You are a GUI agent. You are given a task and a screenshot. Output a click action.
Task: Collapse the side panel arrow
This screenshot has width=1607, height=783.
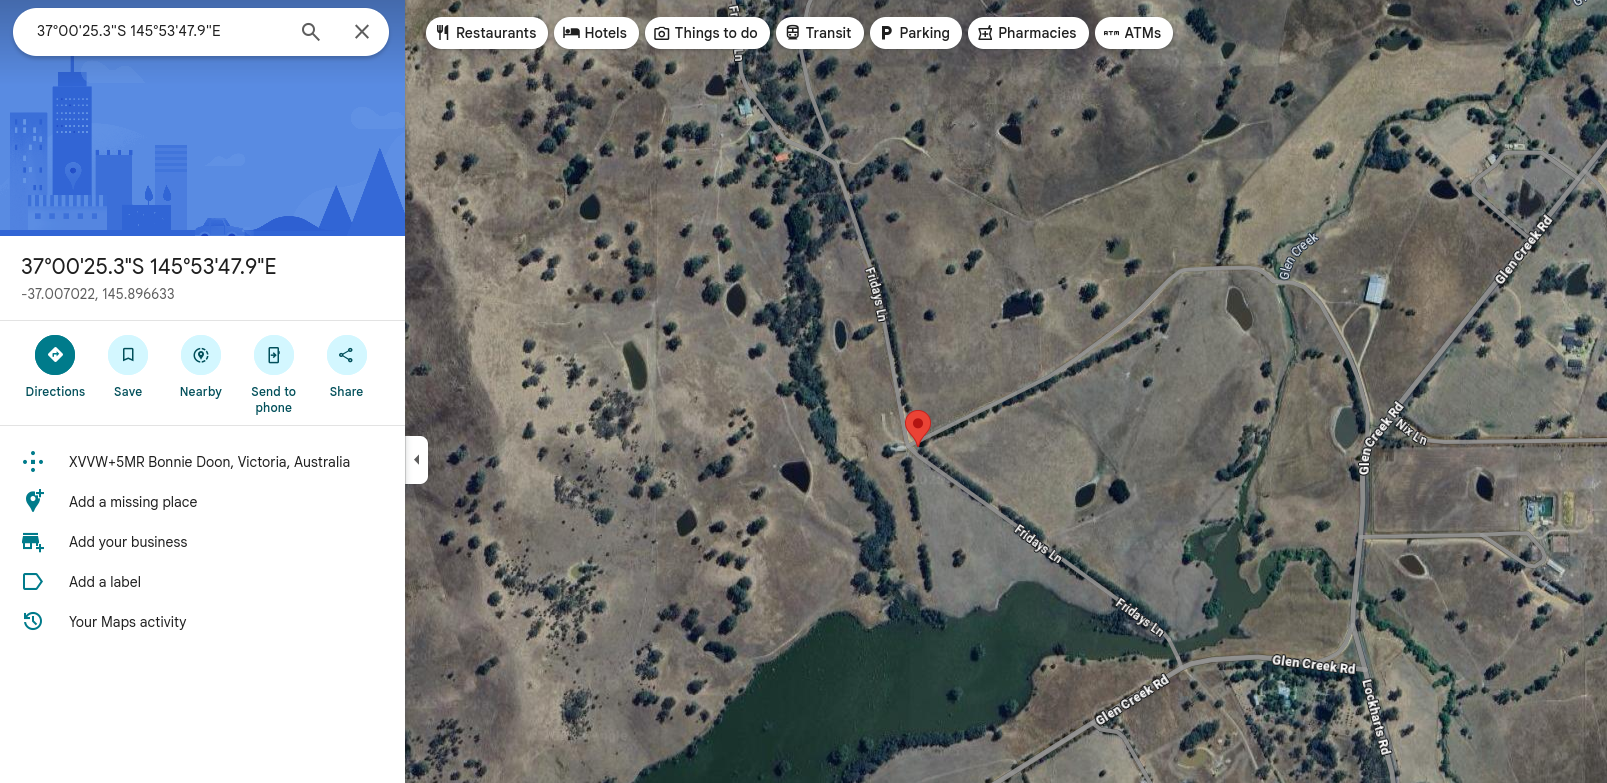(x=417, y=460)
